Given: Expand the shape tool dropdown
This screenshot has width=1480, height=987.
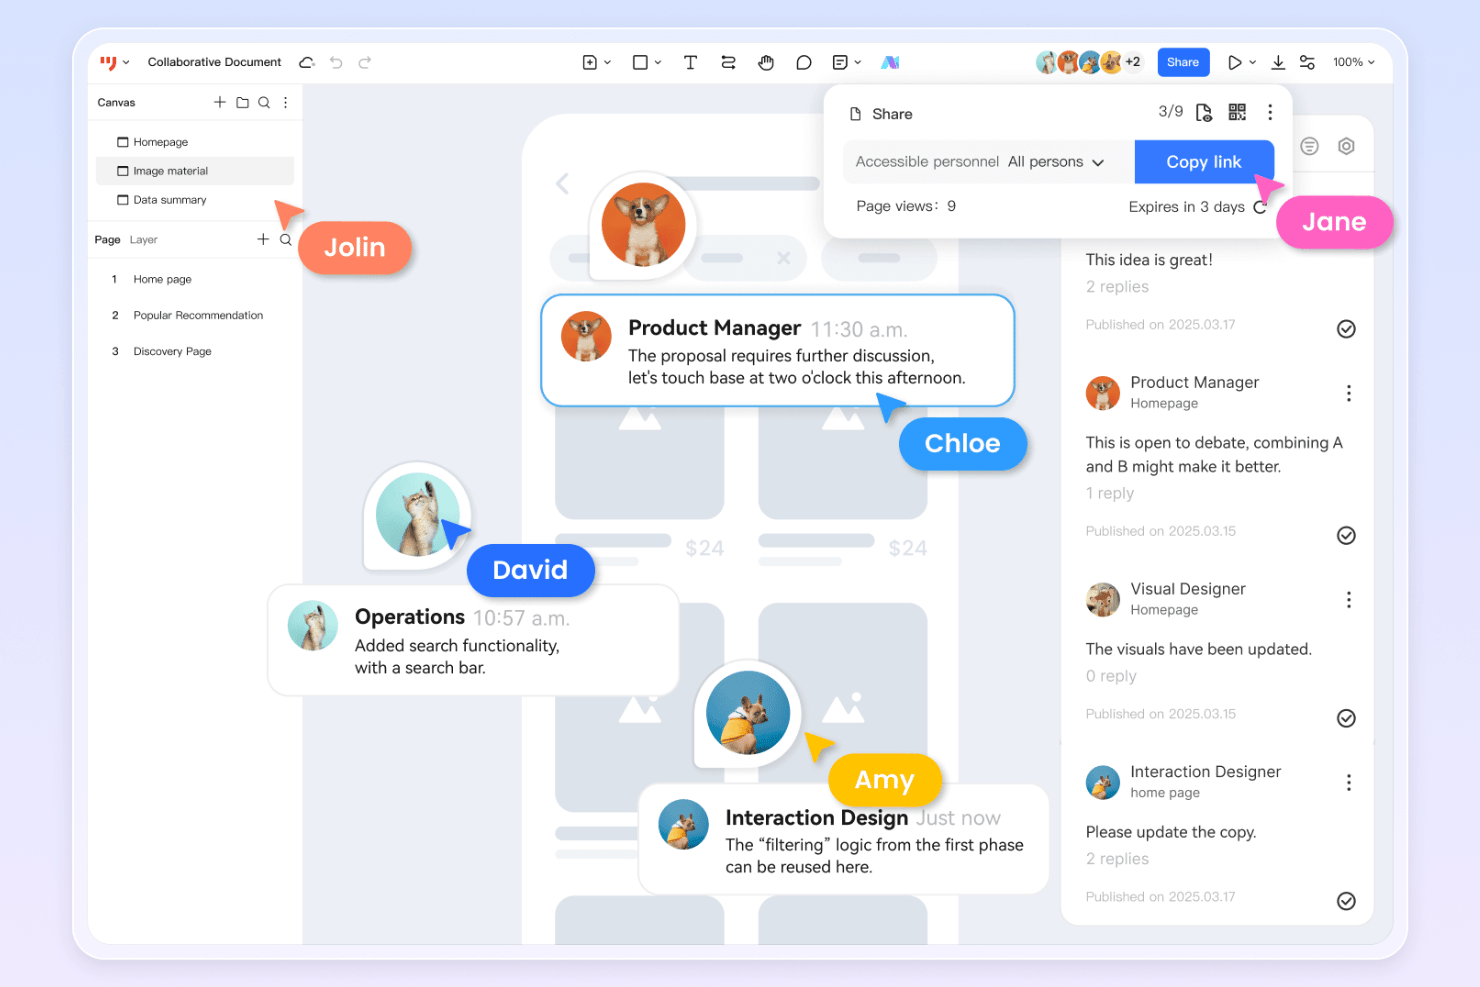Looking at the screenshot, I should (658, 63).
